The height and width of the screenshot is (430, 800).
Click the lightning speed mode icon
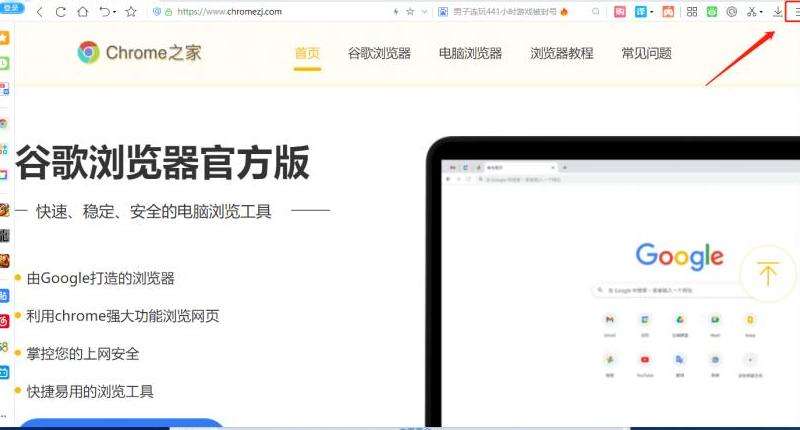[x=396, y=11]
